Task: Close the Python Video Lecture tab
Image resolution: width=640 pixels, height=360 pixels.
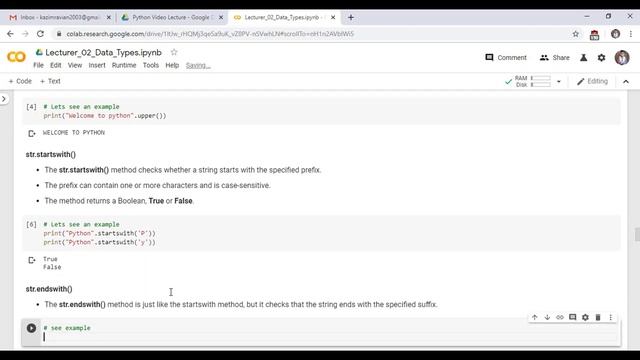Action: click(x=221, y=18)
